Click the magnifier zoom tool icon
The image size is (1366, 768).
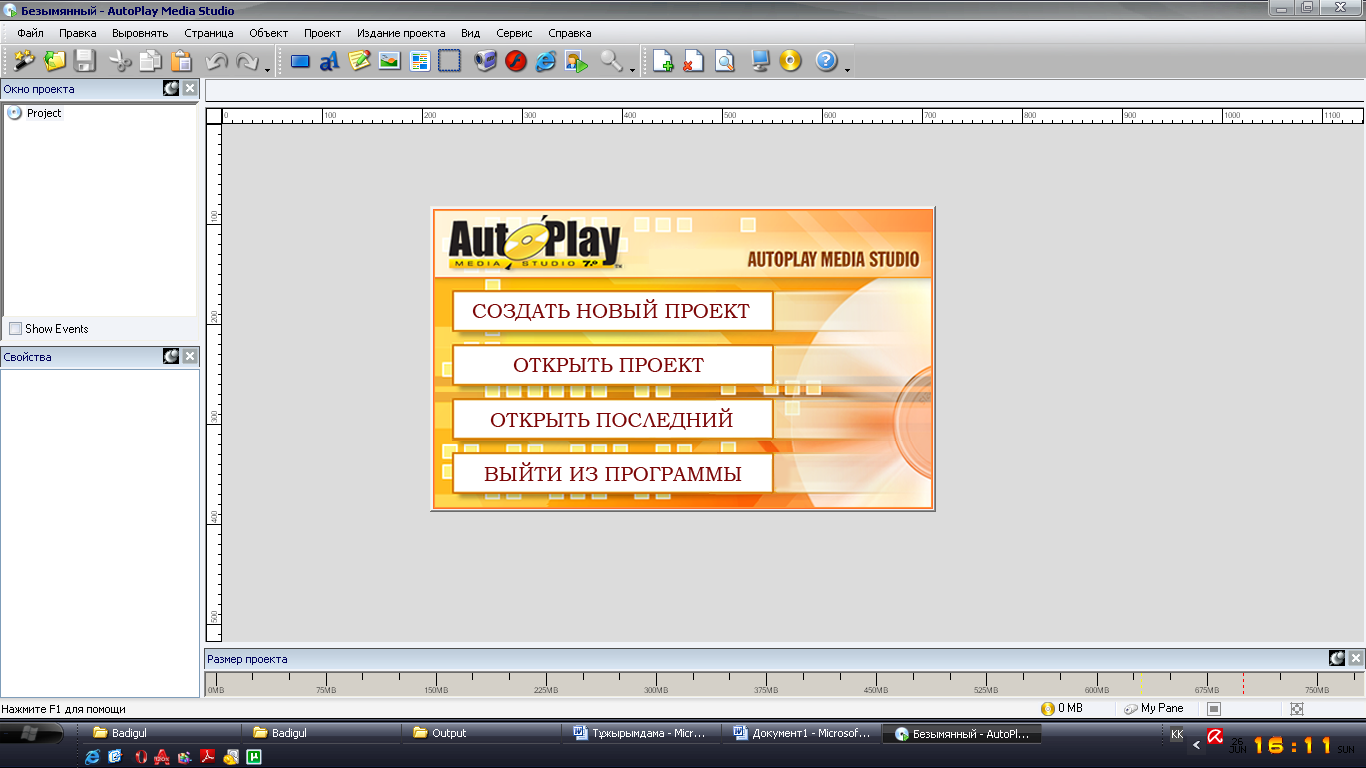tap(611, 61)
